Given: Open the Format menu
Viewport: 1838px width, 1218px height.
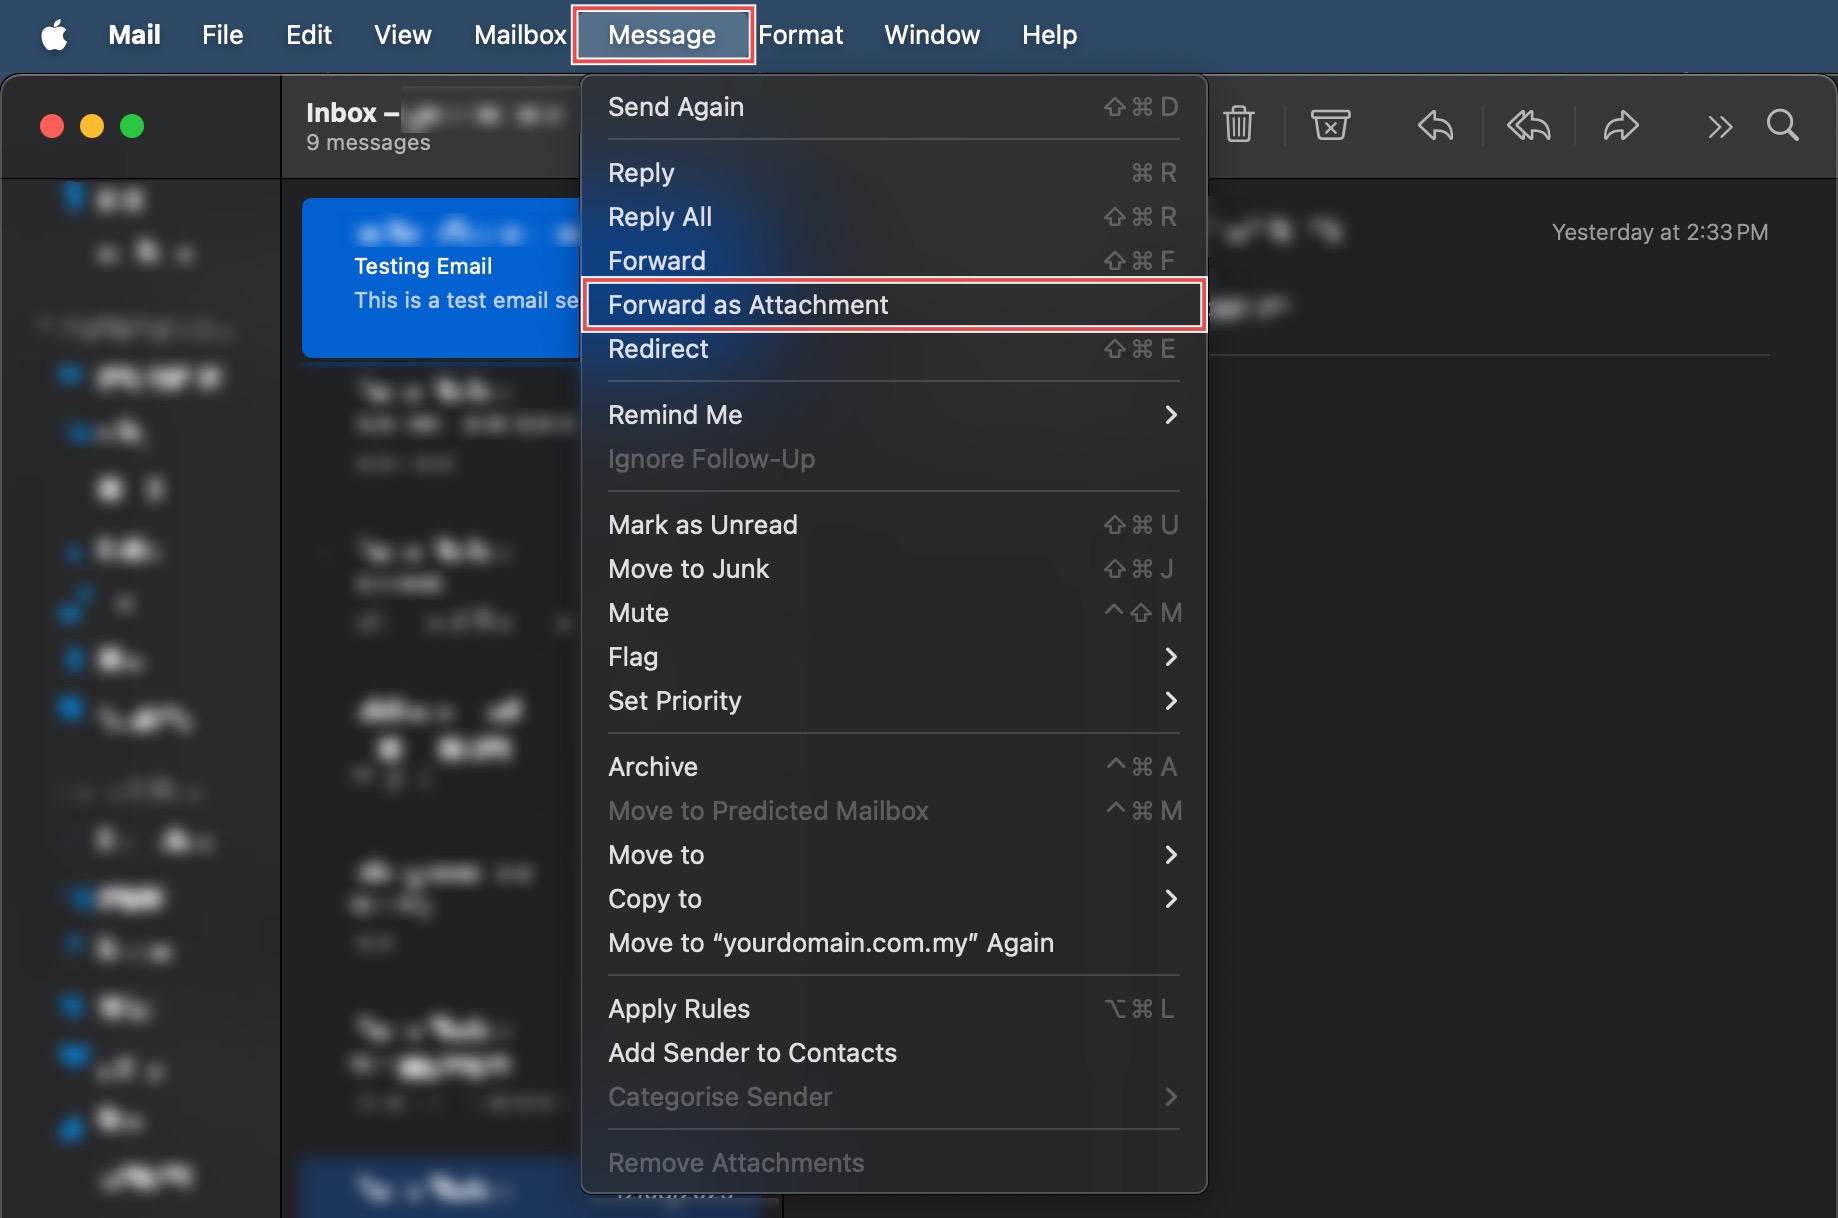Looking at the screenshot, I should (800, 36).
